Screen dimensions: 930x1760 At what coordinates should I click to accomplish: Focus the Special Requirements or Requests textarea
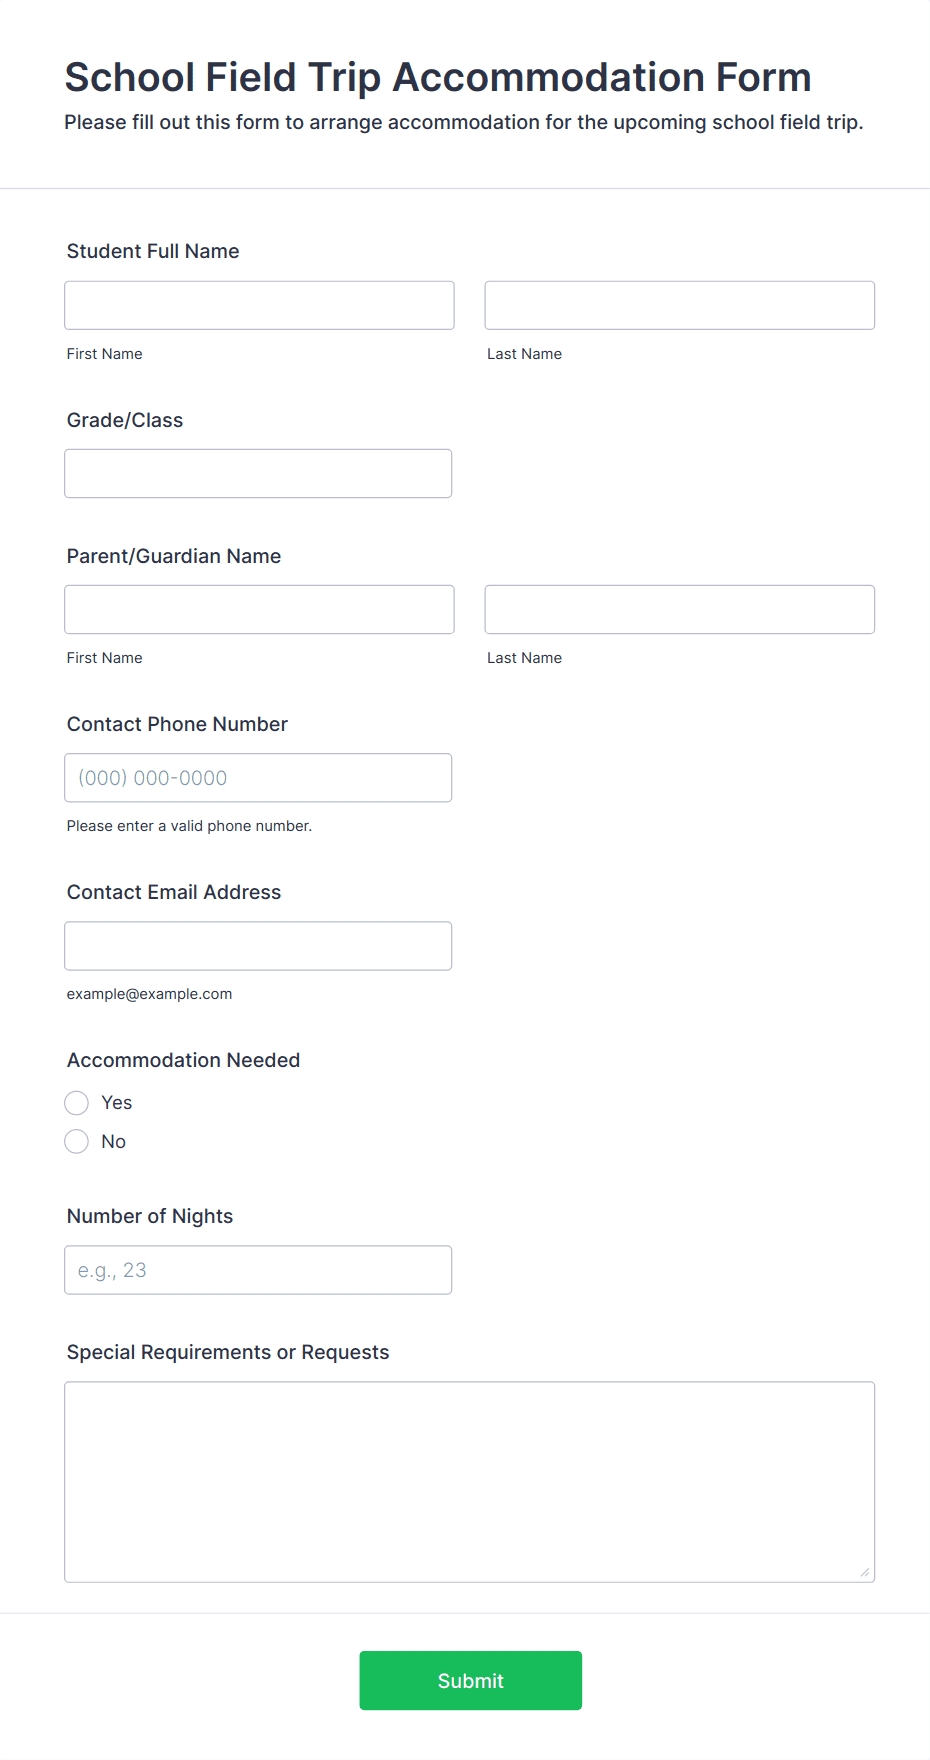click(469, 1481)
